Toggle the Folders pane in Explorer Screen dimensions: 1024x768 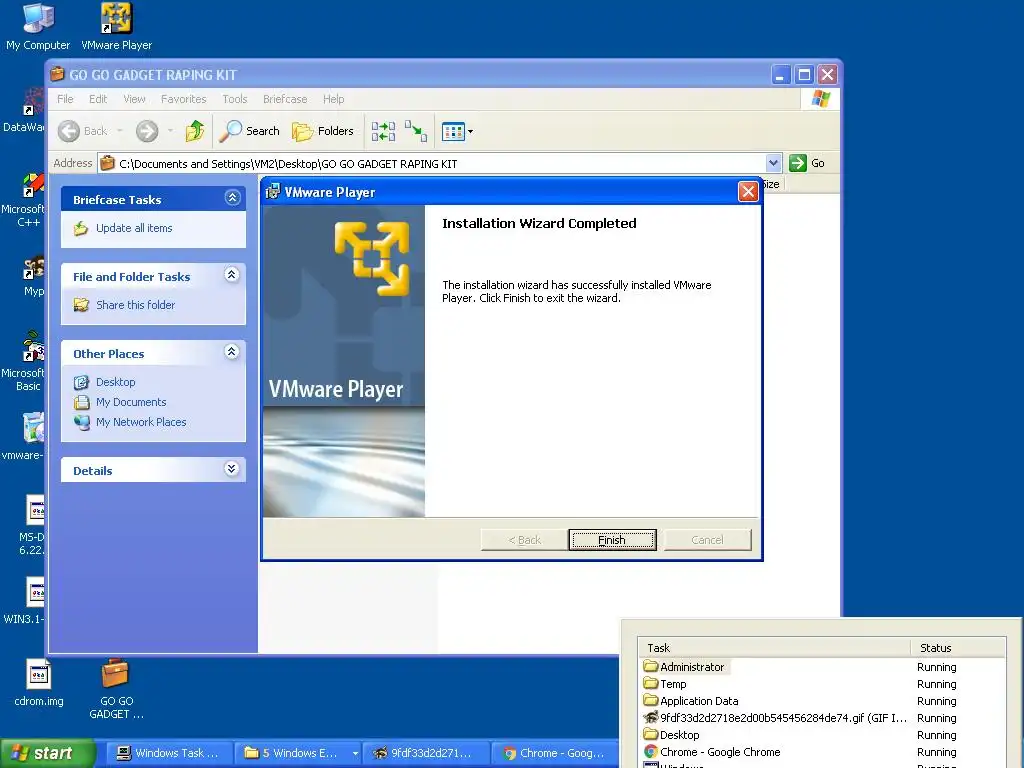323,131
